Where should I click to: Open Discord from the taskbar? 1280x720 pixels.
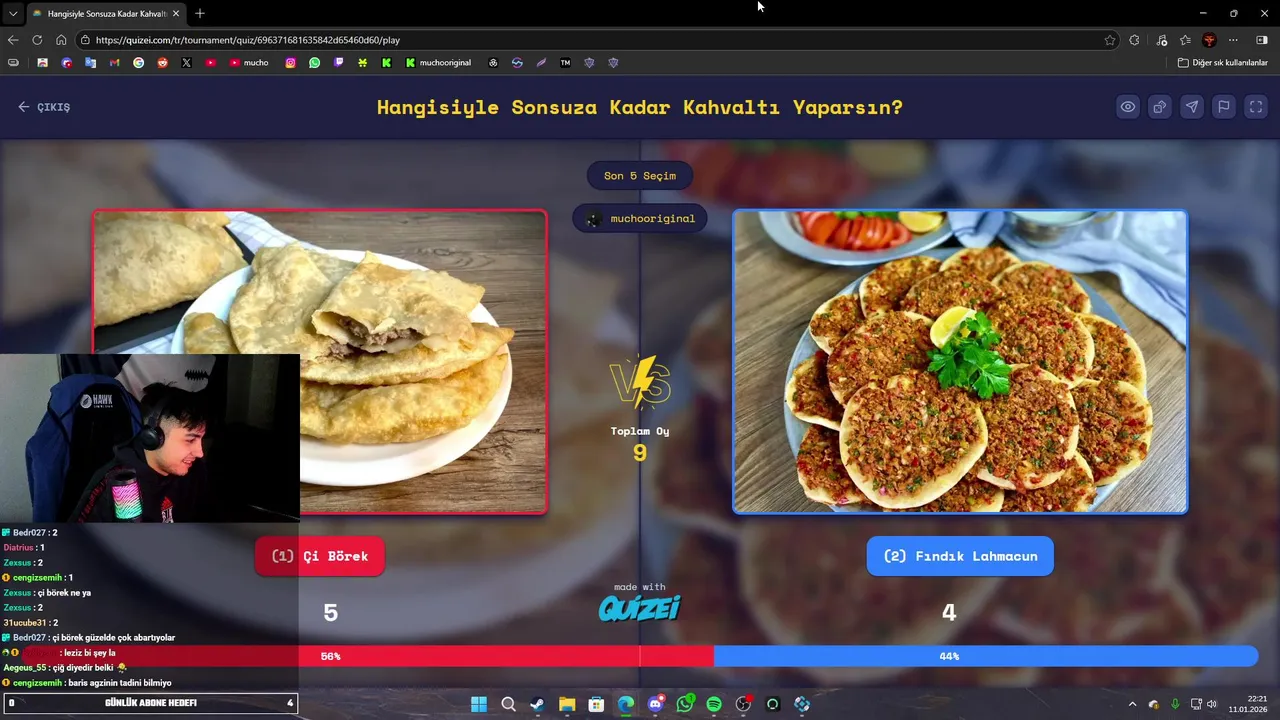[655, 704]
